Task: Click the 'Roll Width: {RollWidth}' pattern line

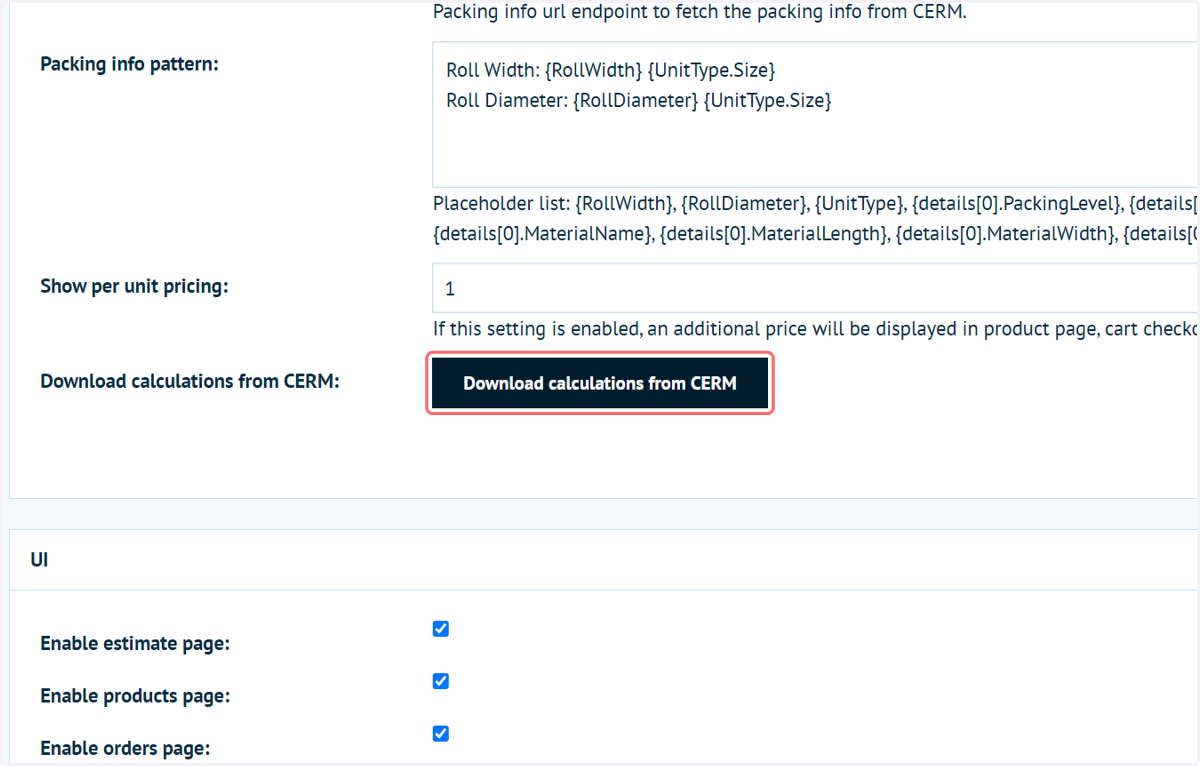Action: point(611,70)
